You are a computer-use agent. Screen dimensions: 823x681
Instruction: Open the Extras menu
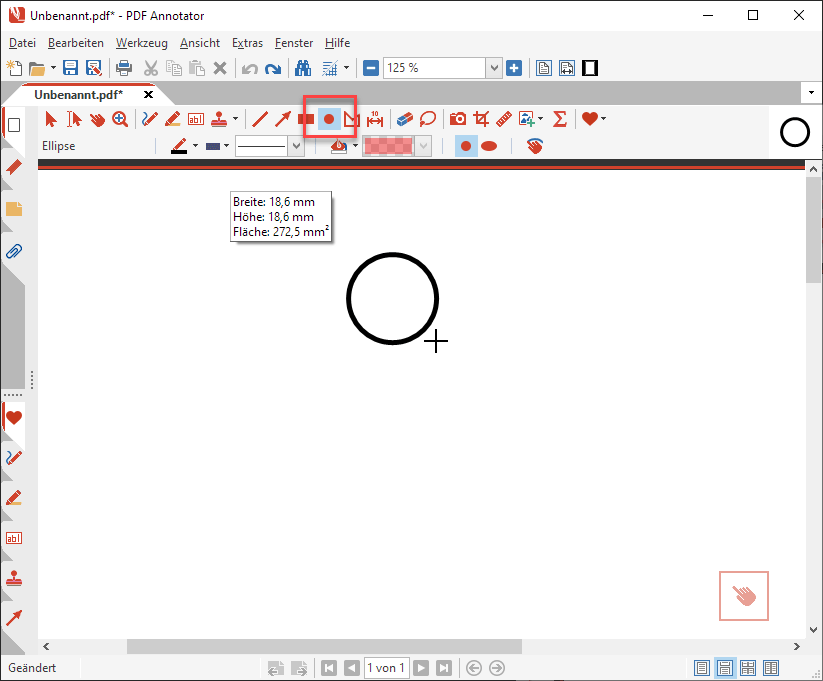[x=247, y=43]
